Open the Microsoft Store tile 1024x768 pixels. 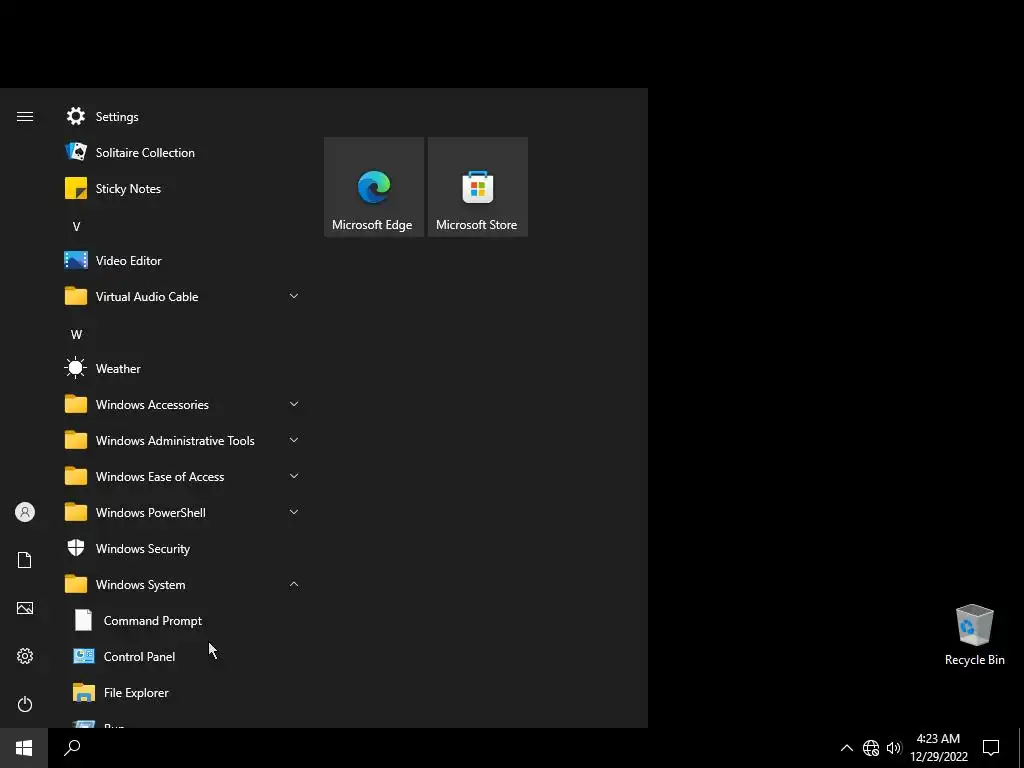coord(477,187)
